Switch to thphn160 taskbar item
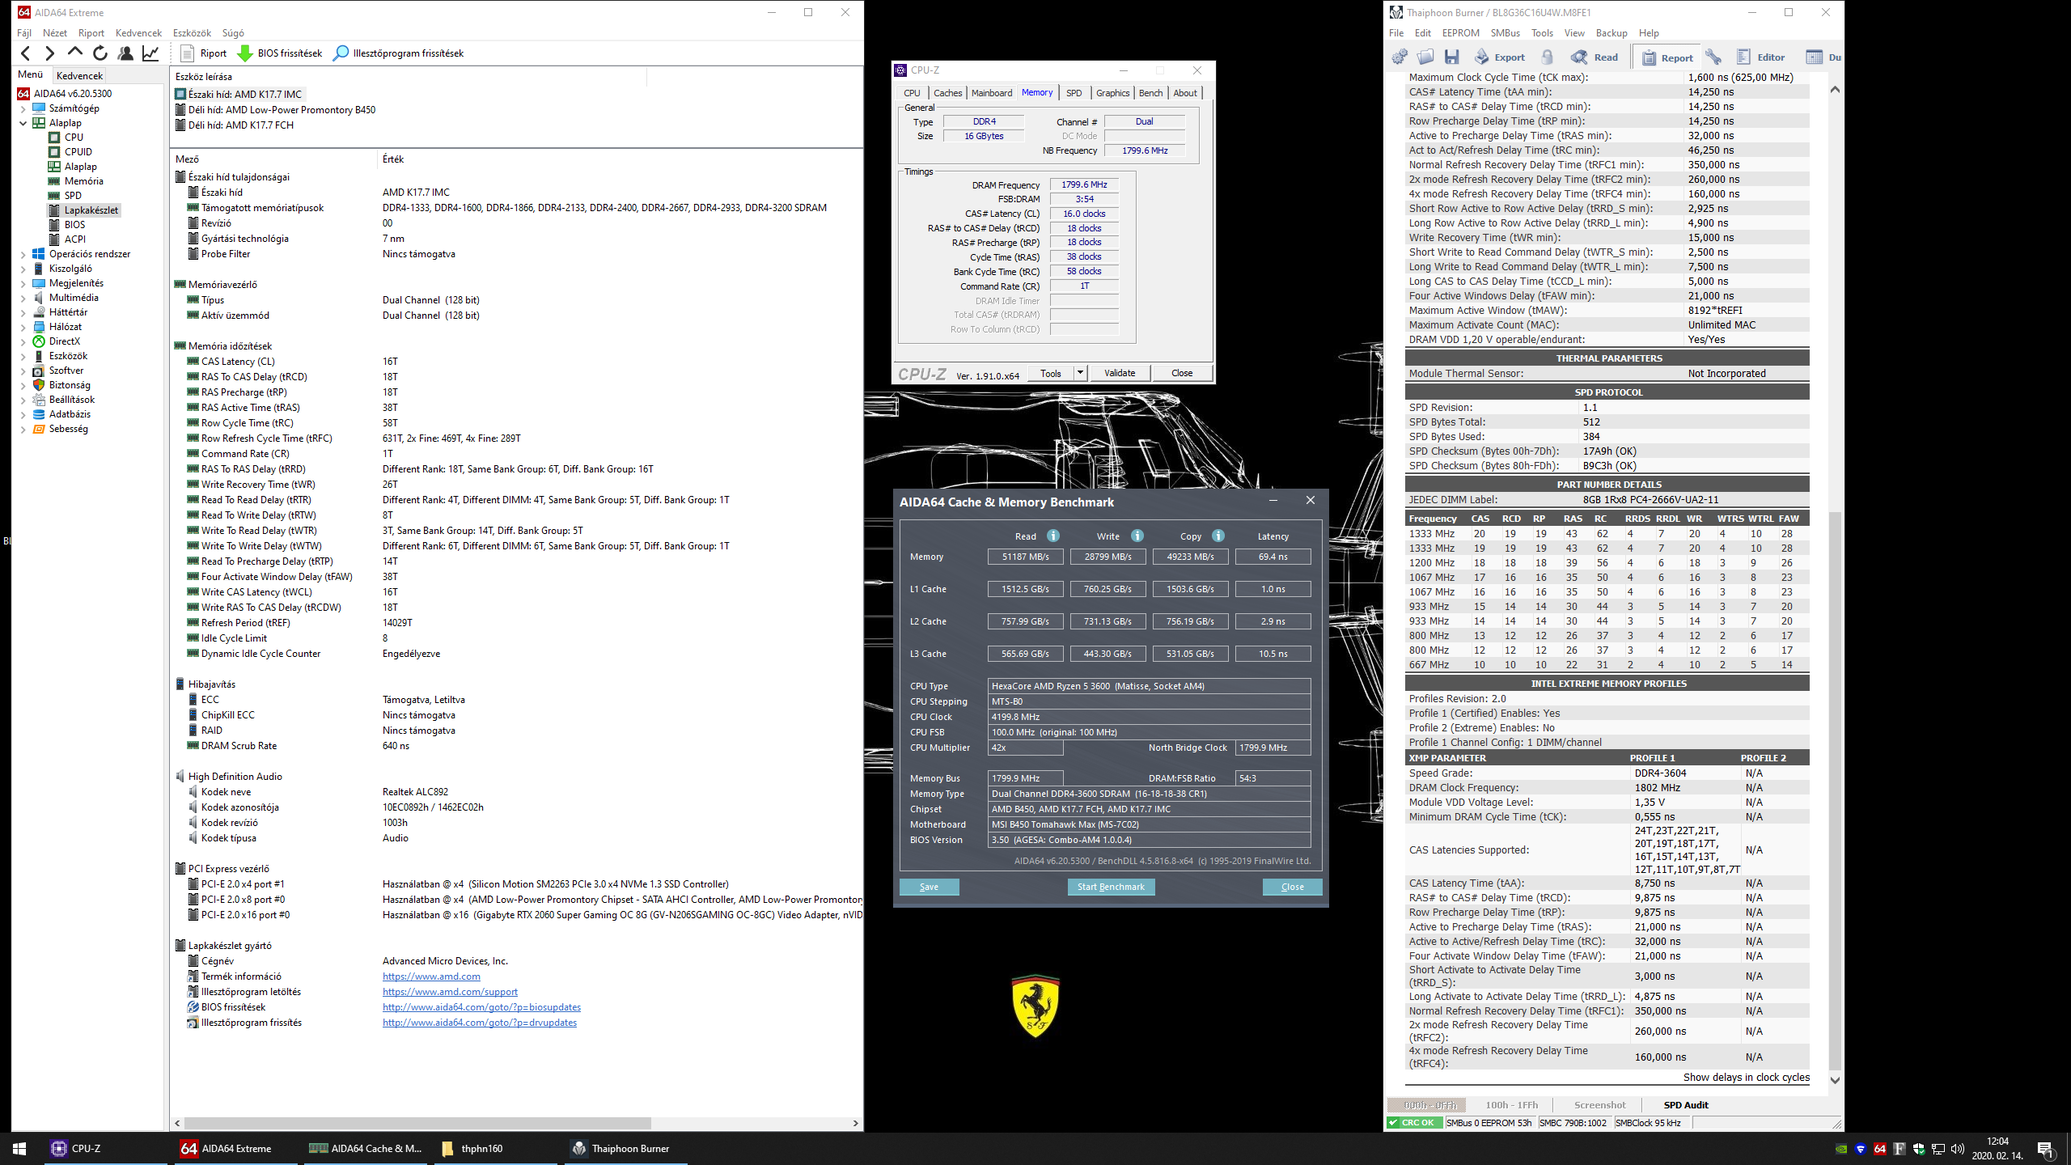The height and width of the screenshot is (1165, 2071). tap(483, 1148)
